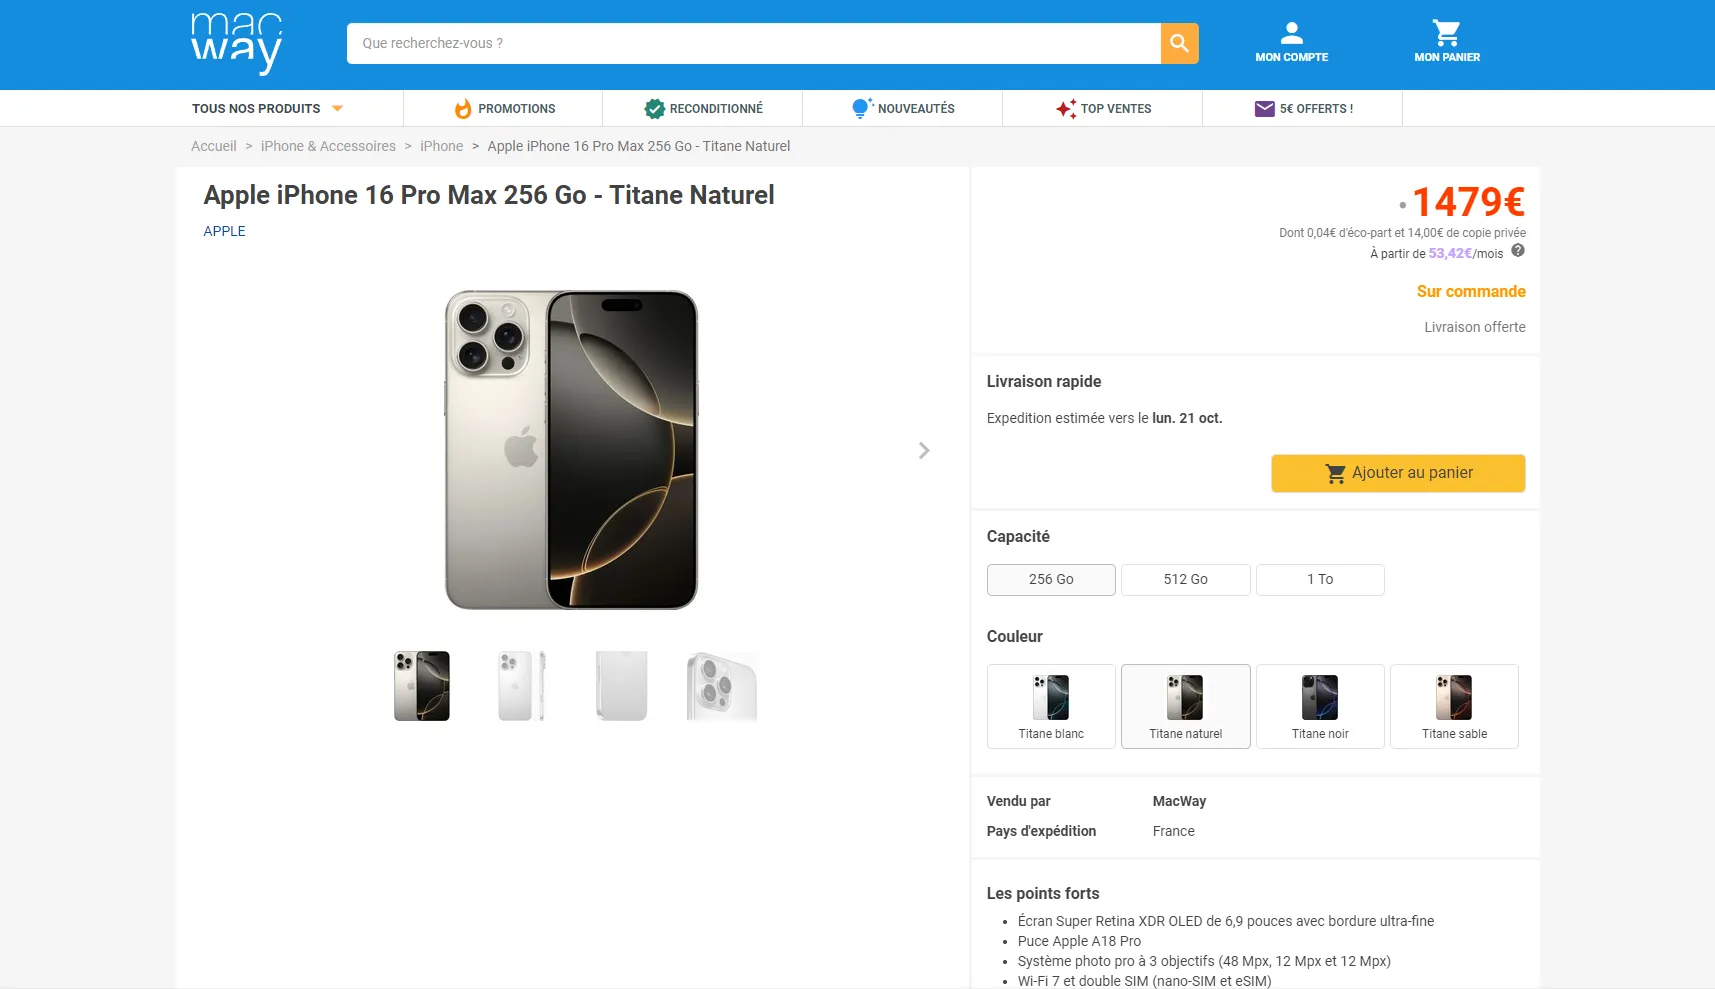Click the MacWay logo
Screen dimensions: 1715x989
pyautogui.click(x=237, y=43)
